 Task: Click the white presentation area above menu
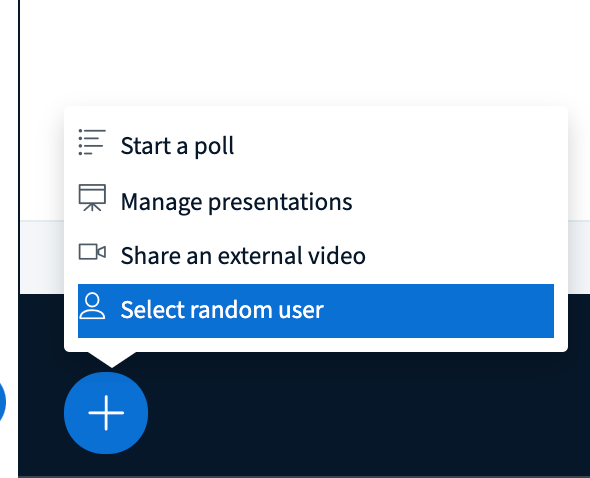point(301,53)
